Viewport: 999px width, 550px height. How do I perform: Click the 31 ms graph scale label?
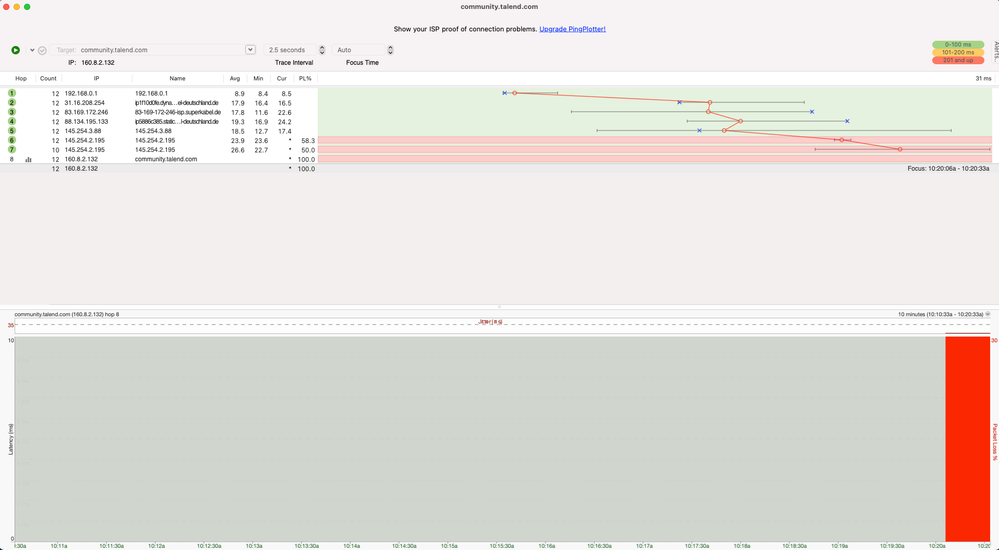[x=983, y=78]
